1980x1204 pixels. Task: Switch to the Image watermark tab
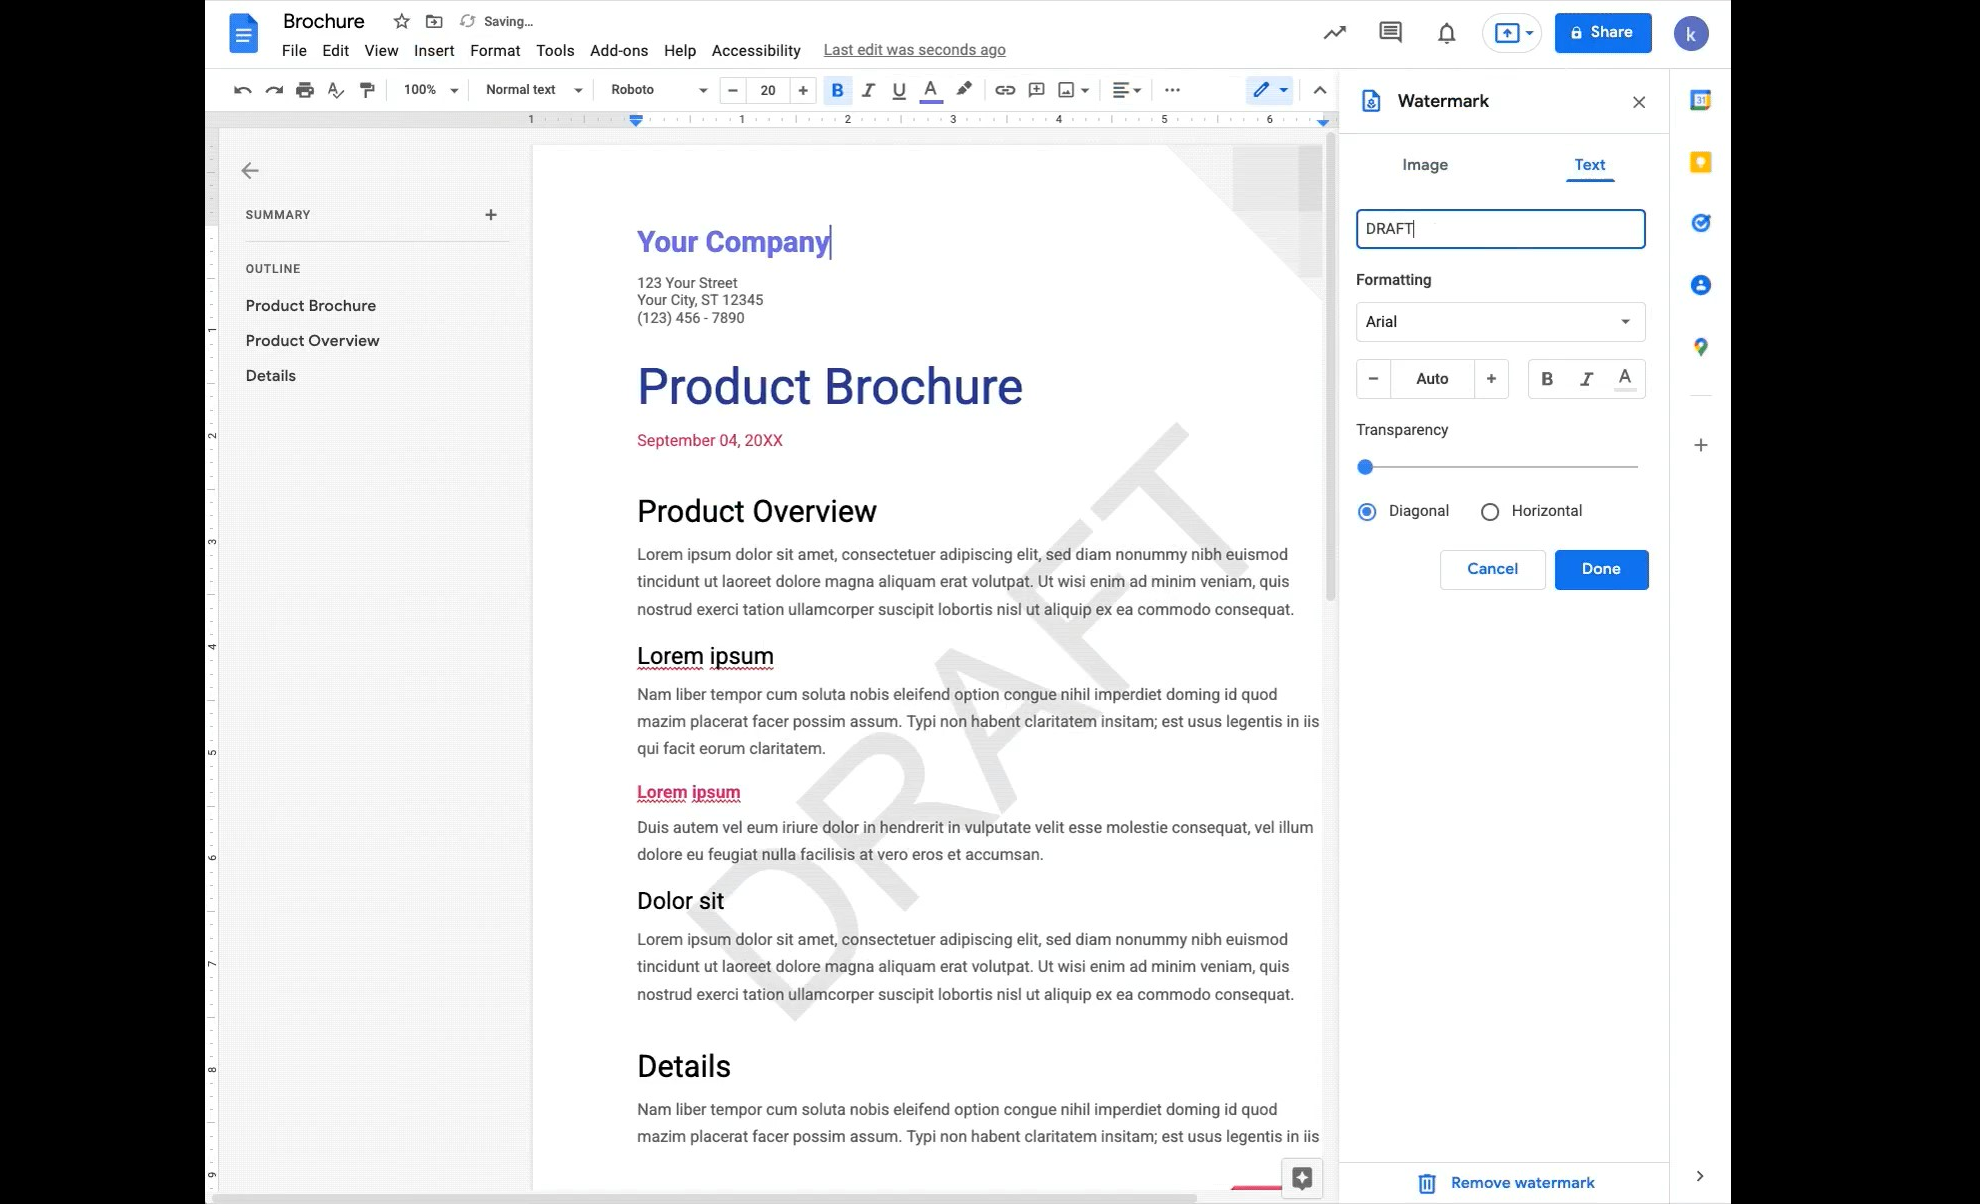1424,165
